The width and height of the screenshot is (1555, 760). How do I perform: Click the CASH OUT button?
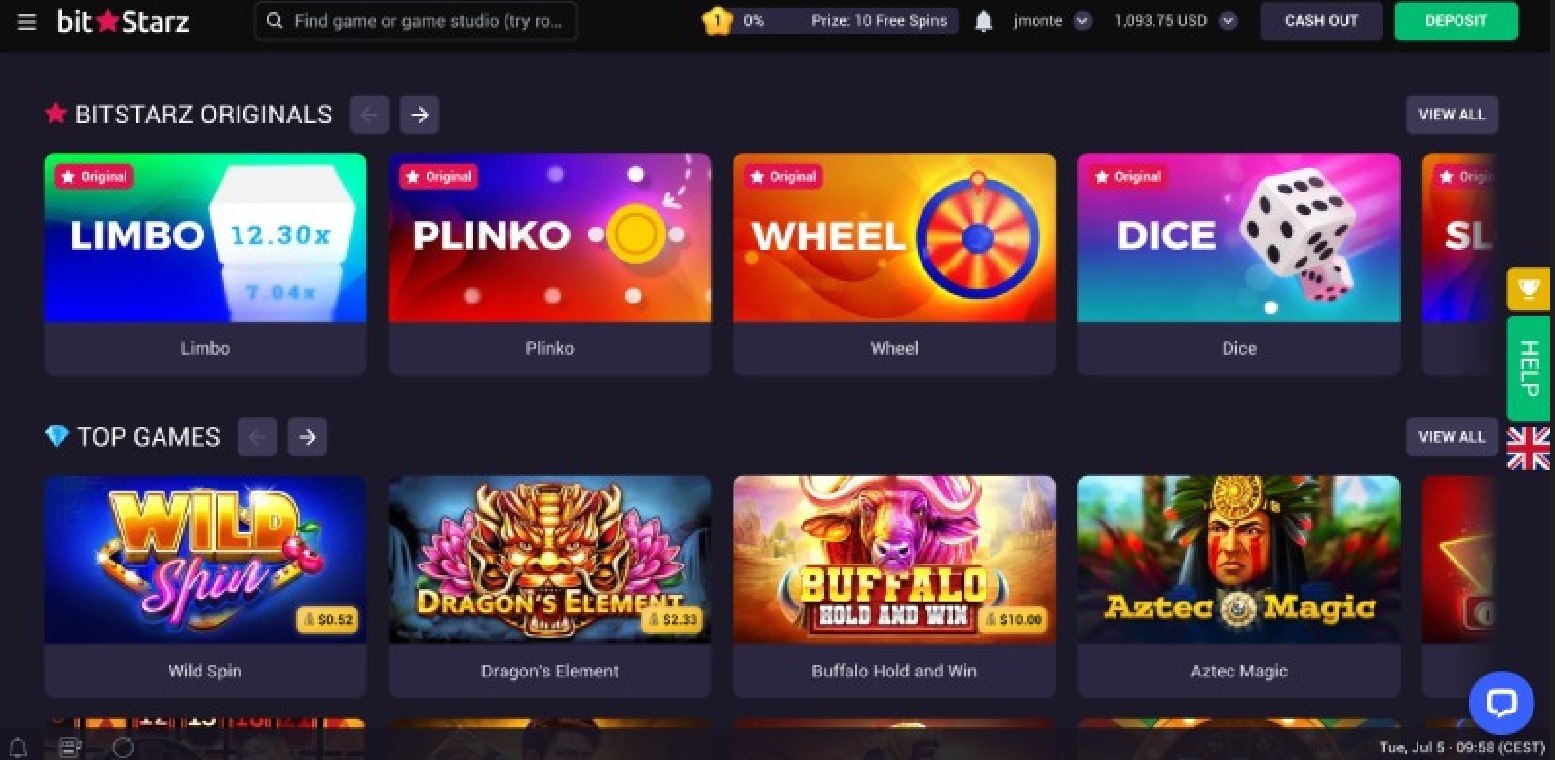1321,21
